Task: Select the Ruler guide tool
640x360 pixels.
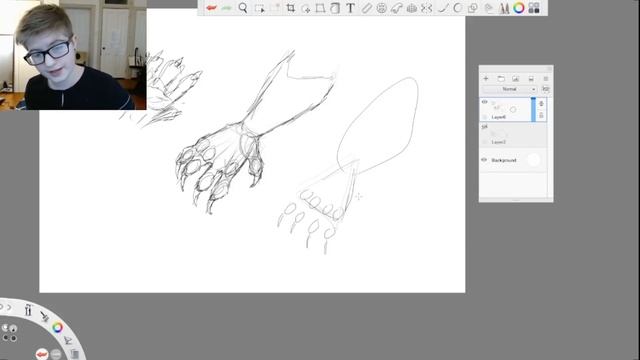Action: pos(366,8)
